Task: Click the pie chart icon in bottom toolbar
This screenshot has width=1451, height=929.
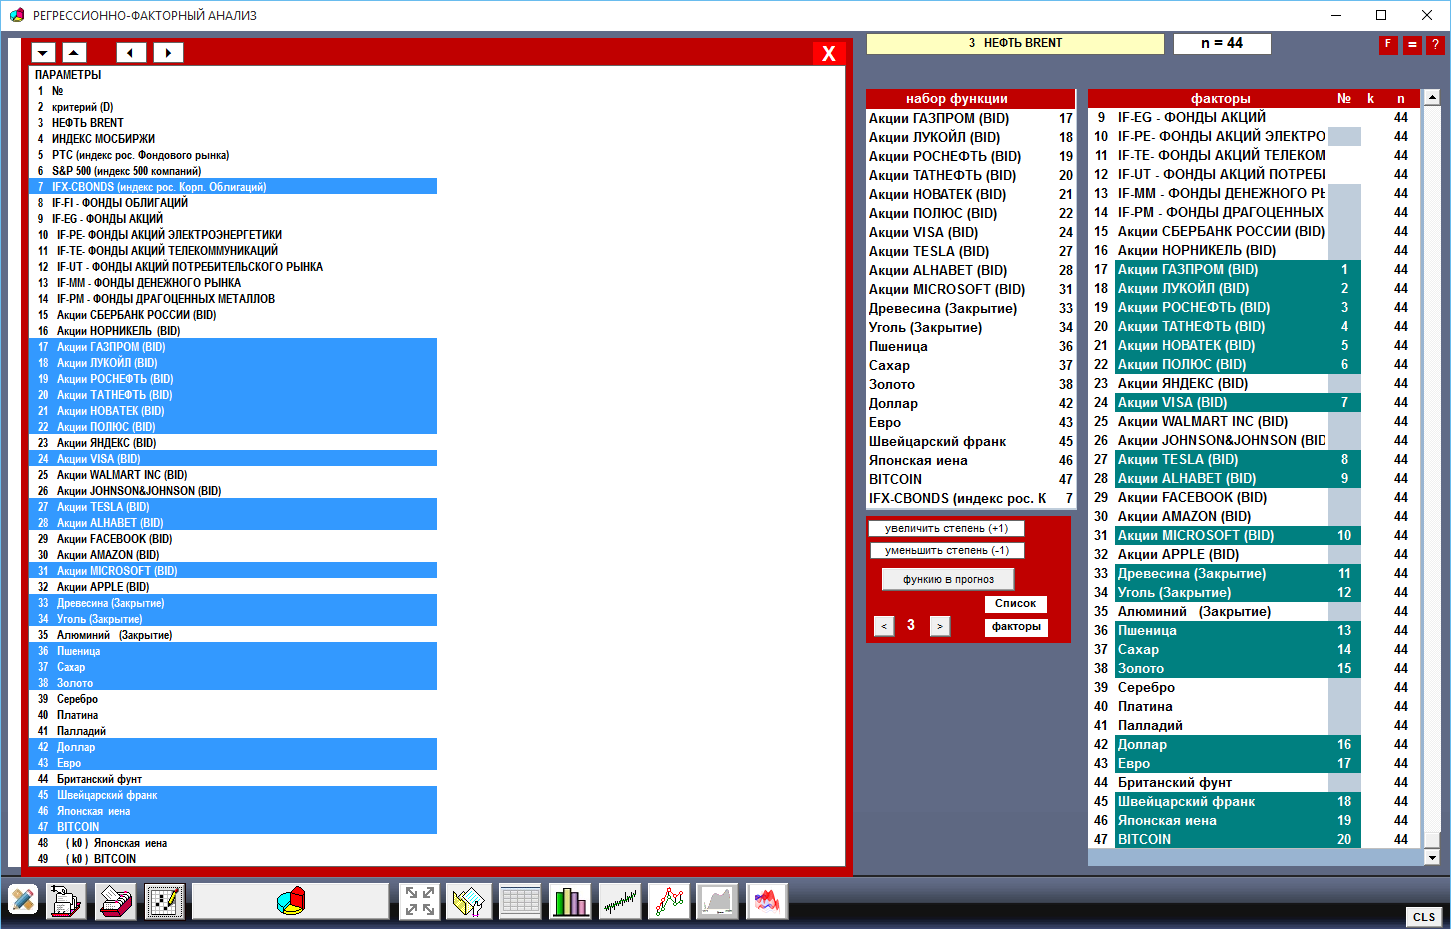Action: pos(290,901)
